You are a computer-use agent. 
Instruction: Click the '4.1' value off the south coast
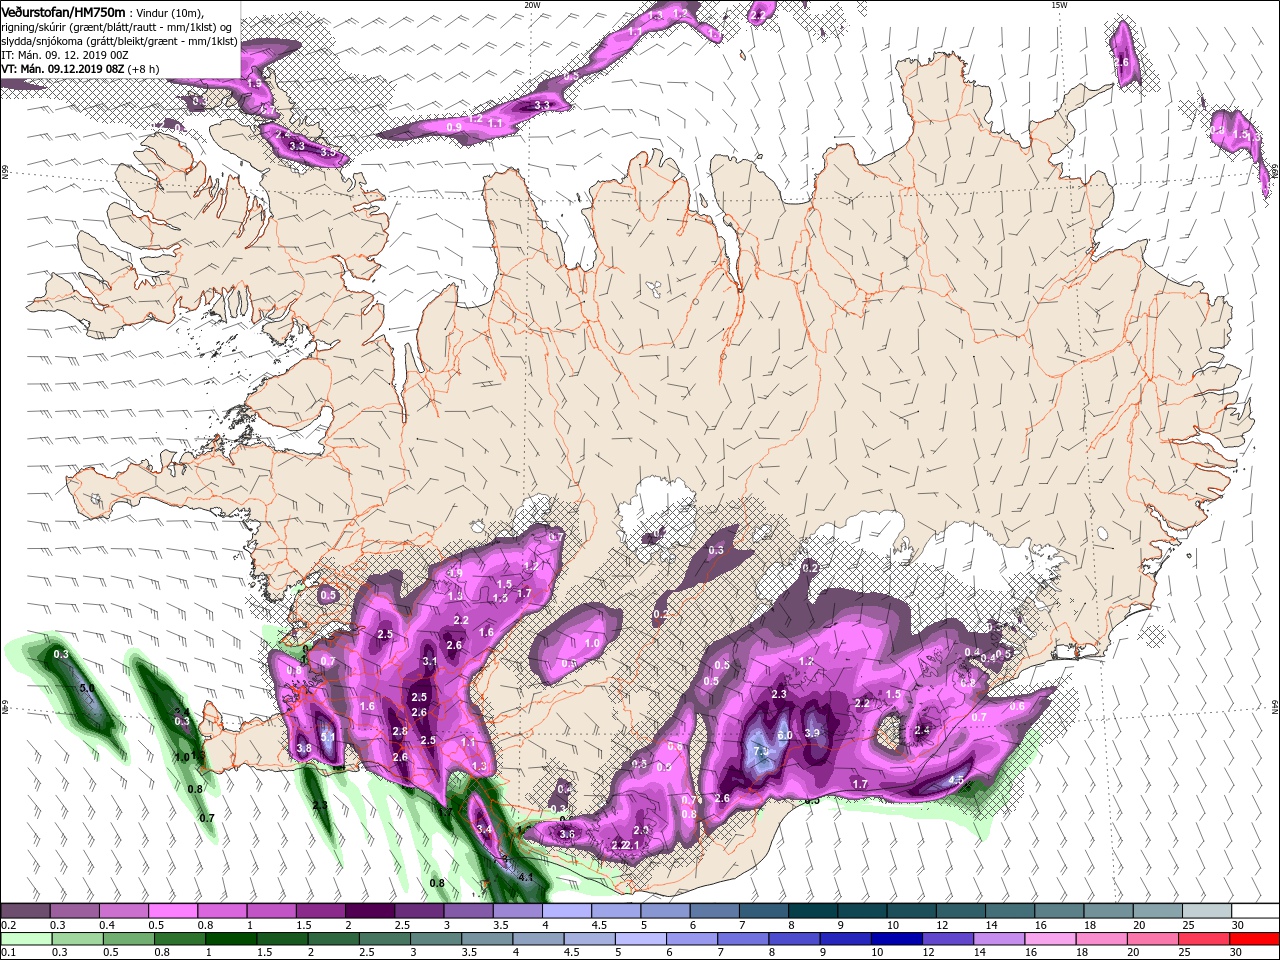click(x=526, y=878)
